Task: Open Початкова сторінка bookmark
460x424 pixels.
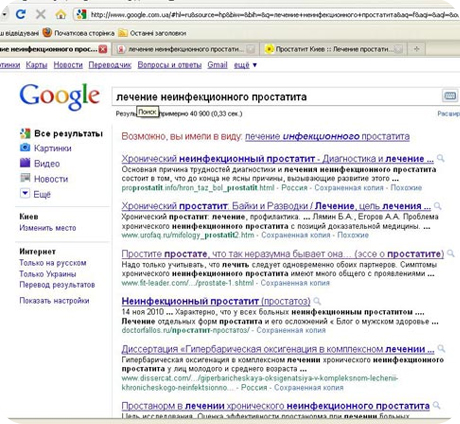Action: click(x=84, y=33)
